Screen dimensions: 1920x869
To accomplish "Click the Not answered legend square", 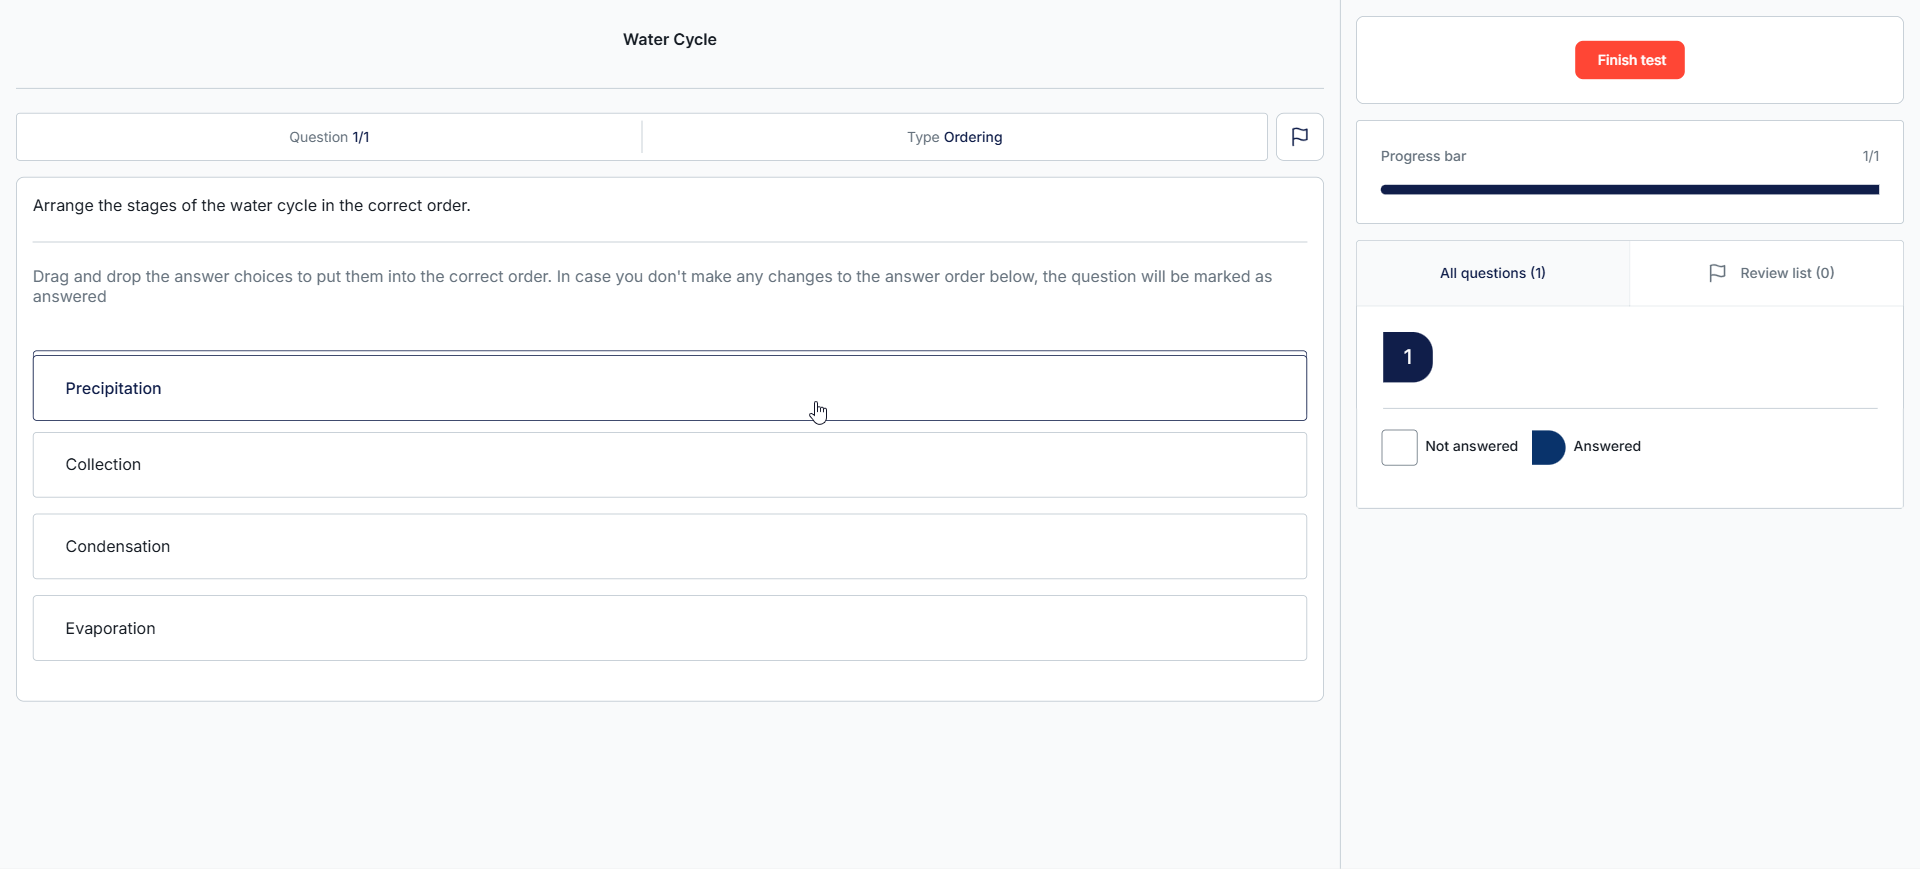I will (x=1399, y=447).
